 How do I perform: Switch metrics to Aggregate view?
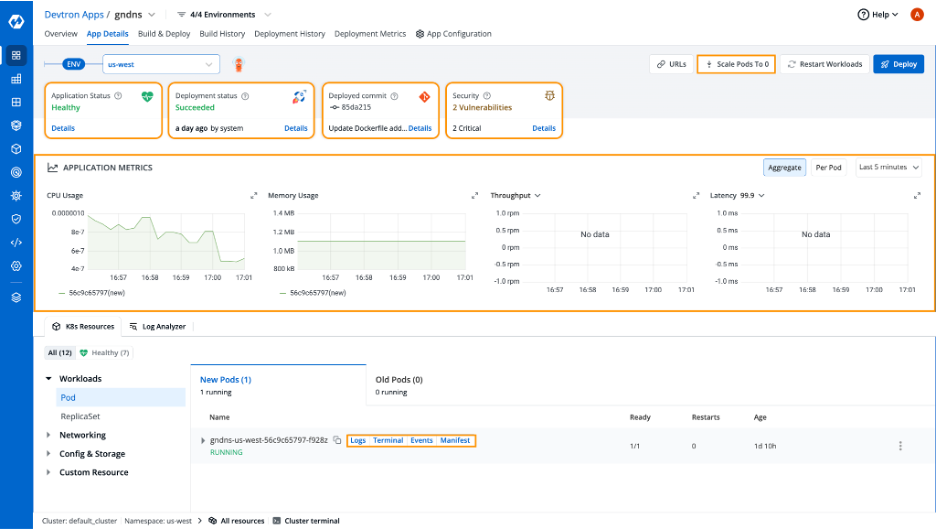(x=784, y=168)
